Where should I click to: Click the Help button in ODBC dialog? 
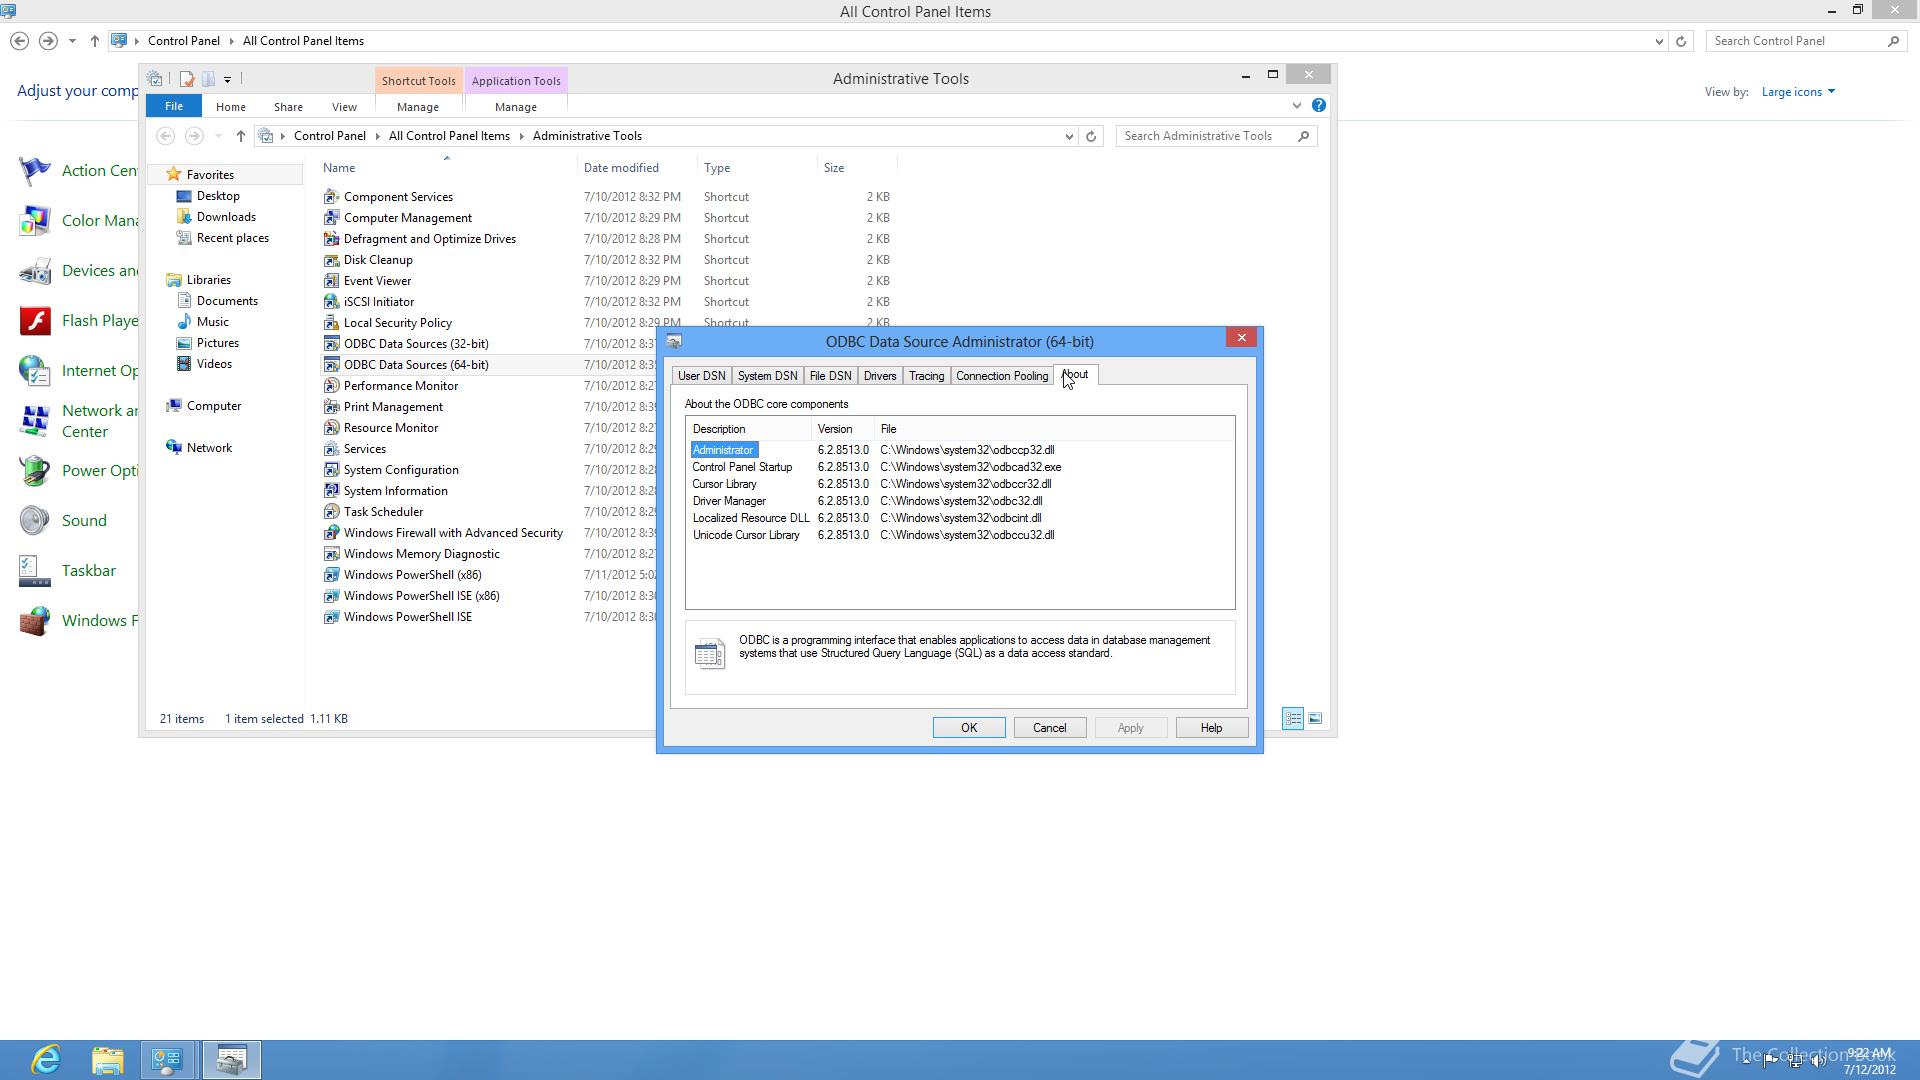1211,728
